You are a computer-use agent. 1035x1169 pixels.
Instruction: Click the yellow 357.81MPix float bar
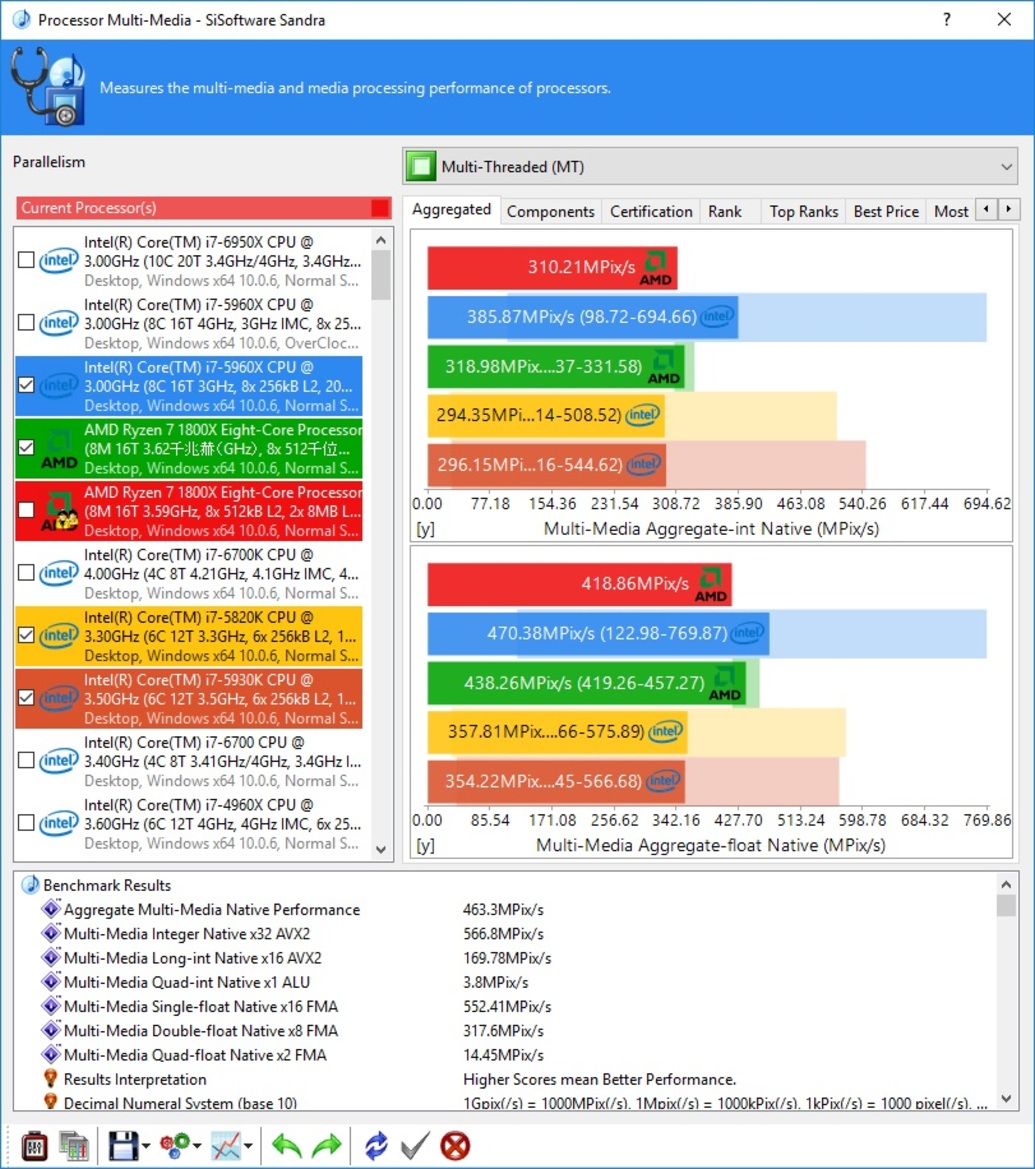click(557, 732)
